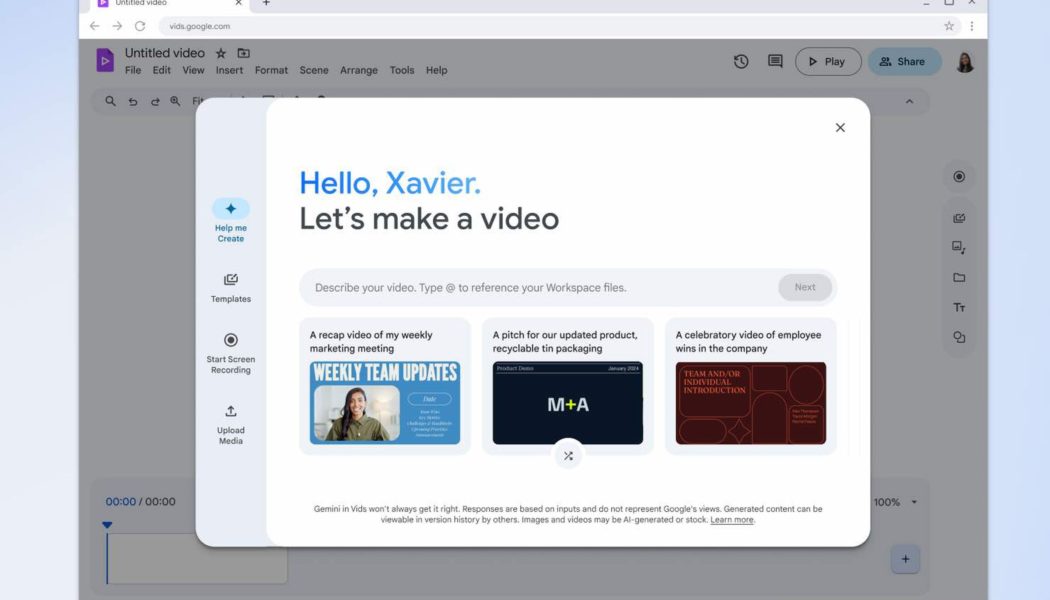This screenshot has height=600, width=1050.
Task: Click the Undo icon
Action: point(131,101)
